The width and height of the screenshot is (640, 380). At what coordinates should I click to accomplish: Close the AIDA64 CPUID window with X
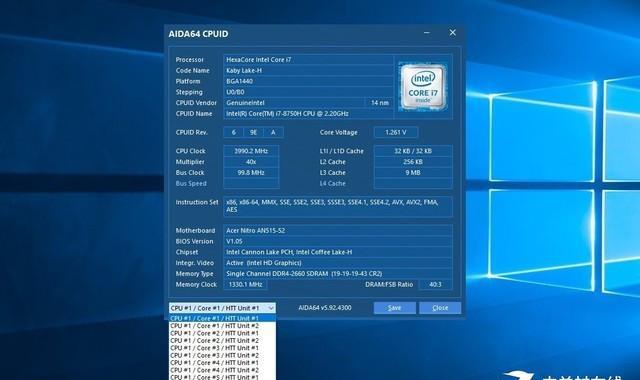tap(453, 33)
